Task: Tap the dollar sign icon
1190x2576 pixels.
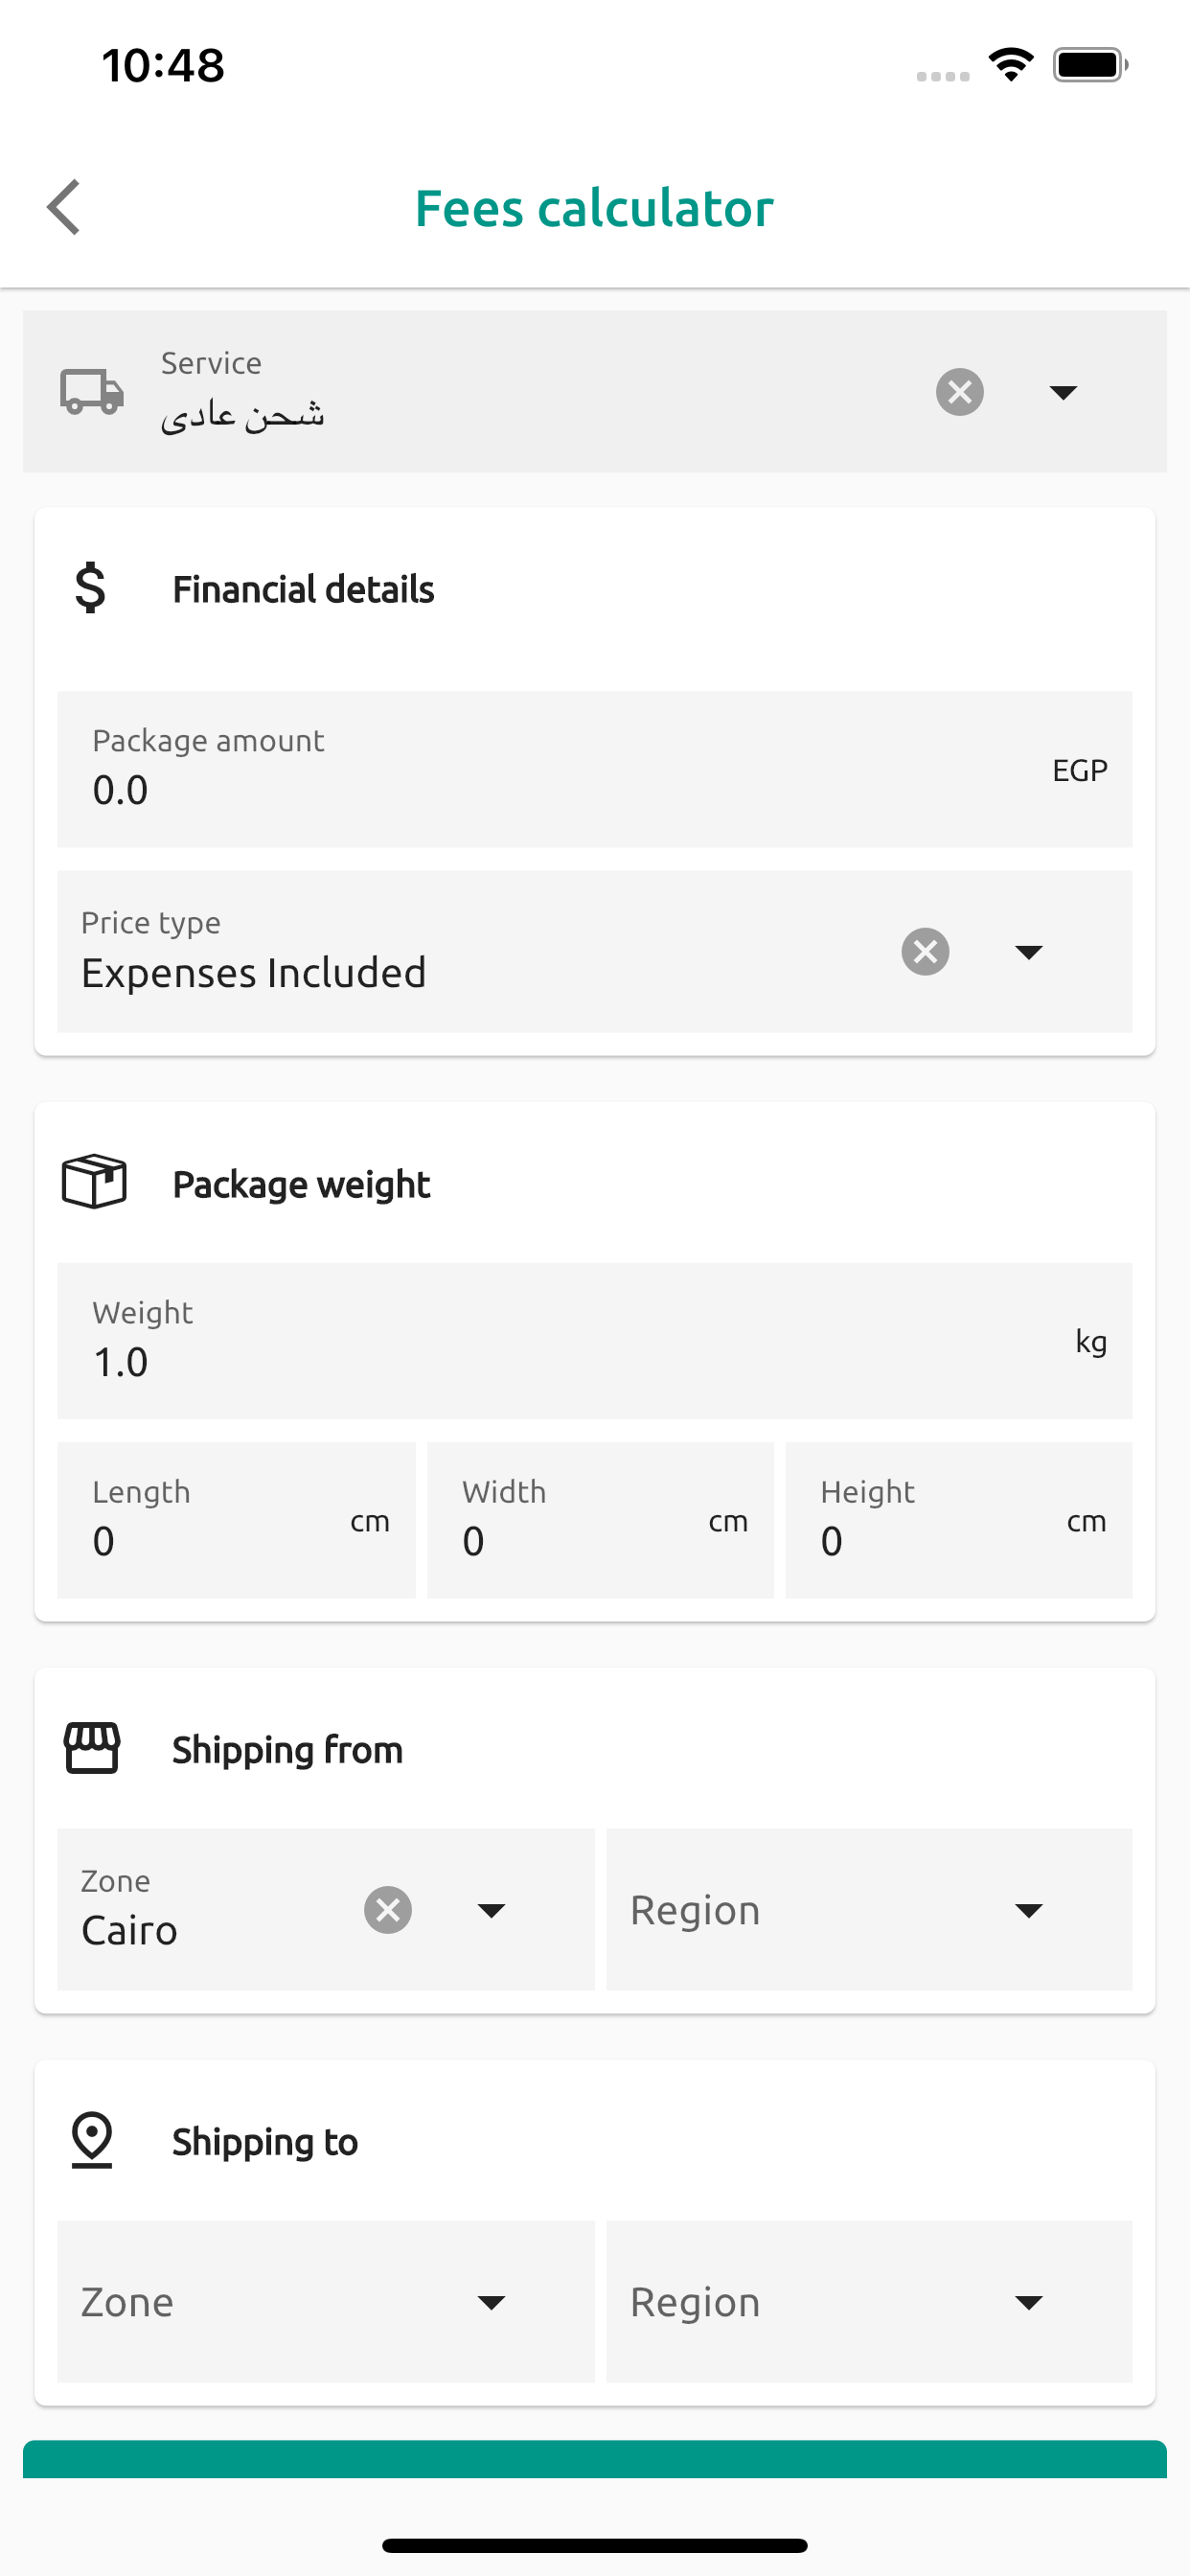Action: coord(91,588)
